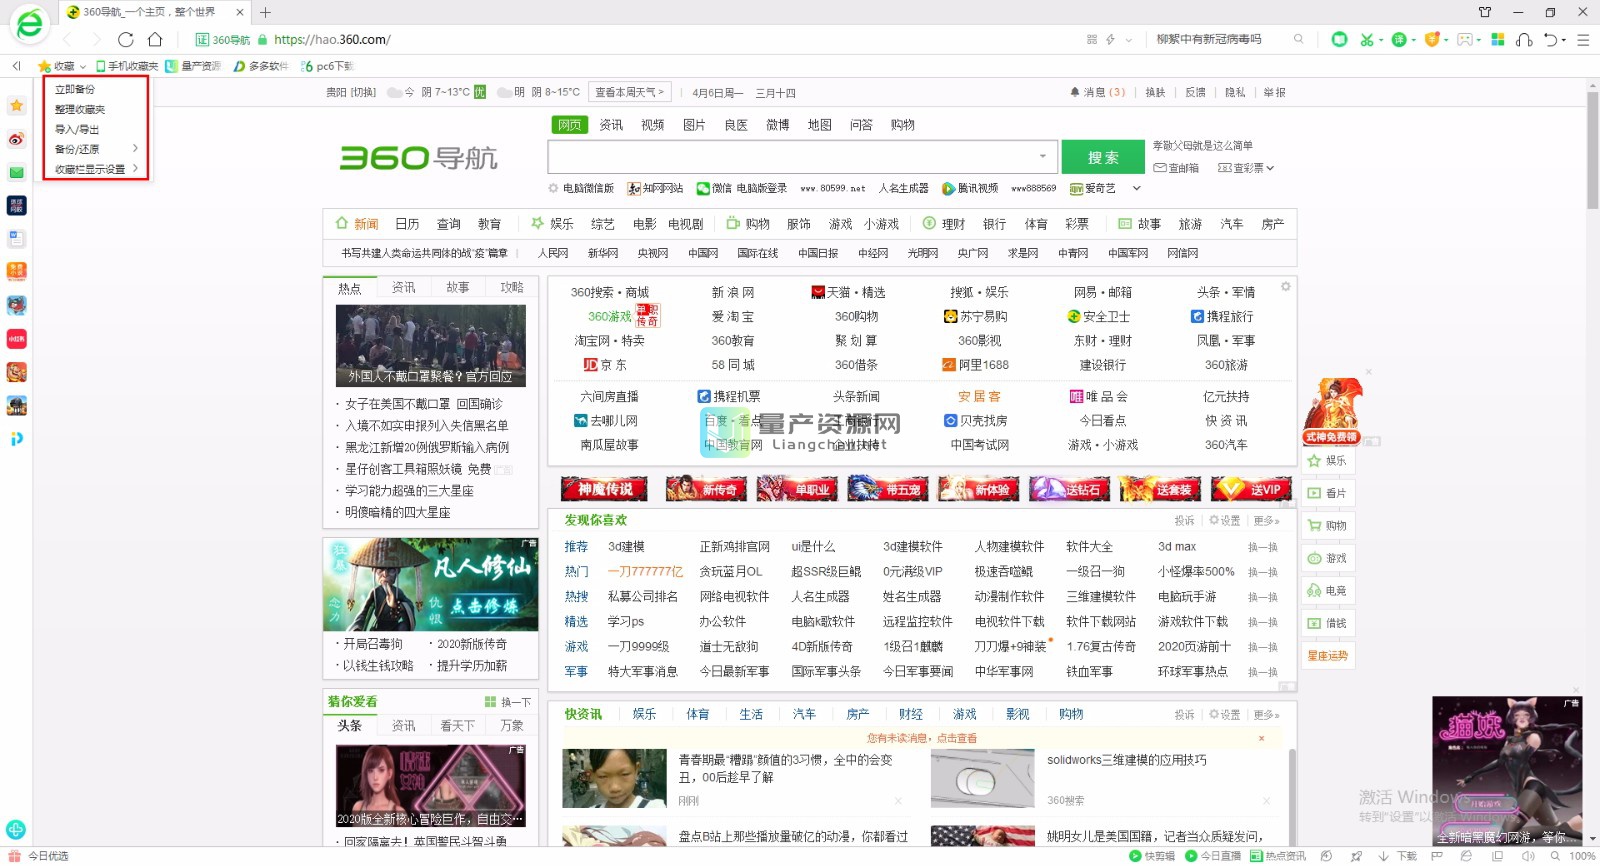Image resolution: width=1600 pixels, height=866 pixels.
Task: Choose 整理收藏夹 from favorites menu
Action: [x=80, y=109]
